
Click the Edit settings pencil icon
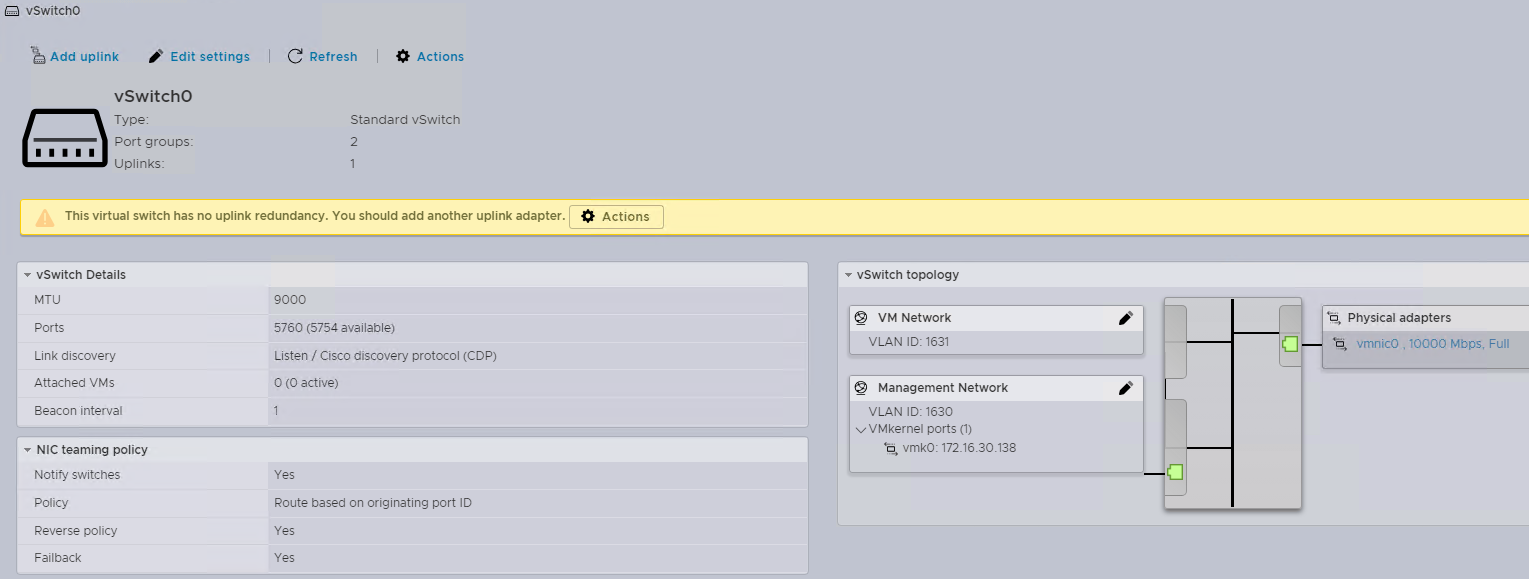tap(156, 57)
